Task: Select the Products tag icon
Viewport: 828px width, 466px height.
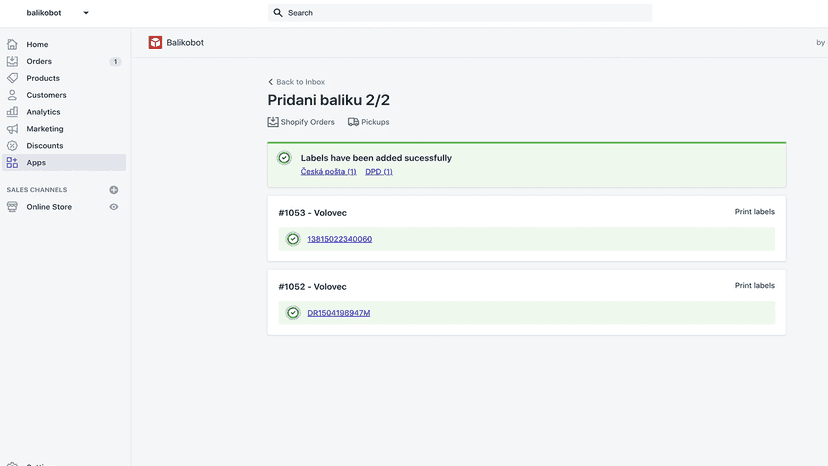Action: [12, 78]
